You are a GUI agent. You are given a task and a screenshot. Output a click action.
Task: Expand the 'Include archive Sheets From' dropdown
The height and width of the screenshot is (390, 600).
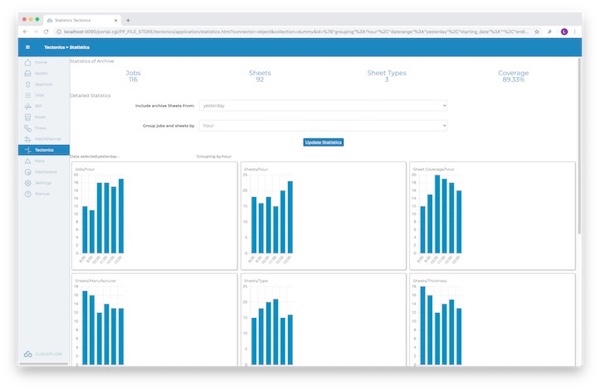tap(323, 106)
